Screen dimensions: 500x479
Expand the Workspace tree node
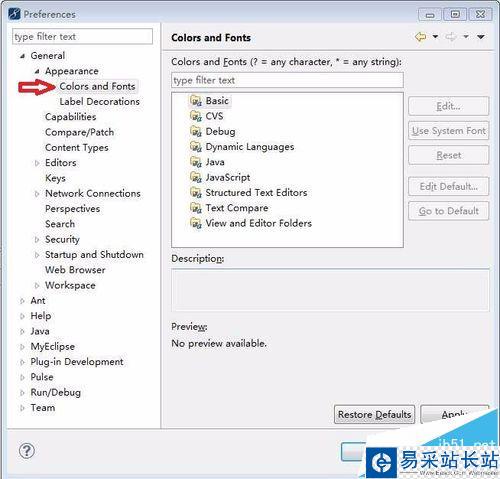(37, 285)
